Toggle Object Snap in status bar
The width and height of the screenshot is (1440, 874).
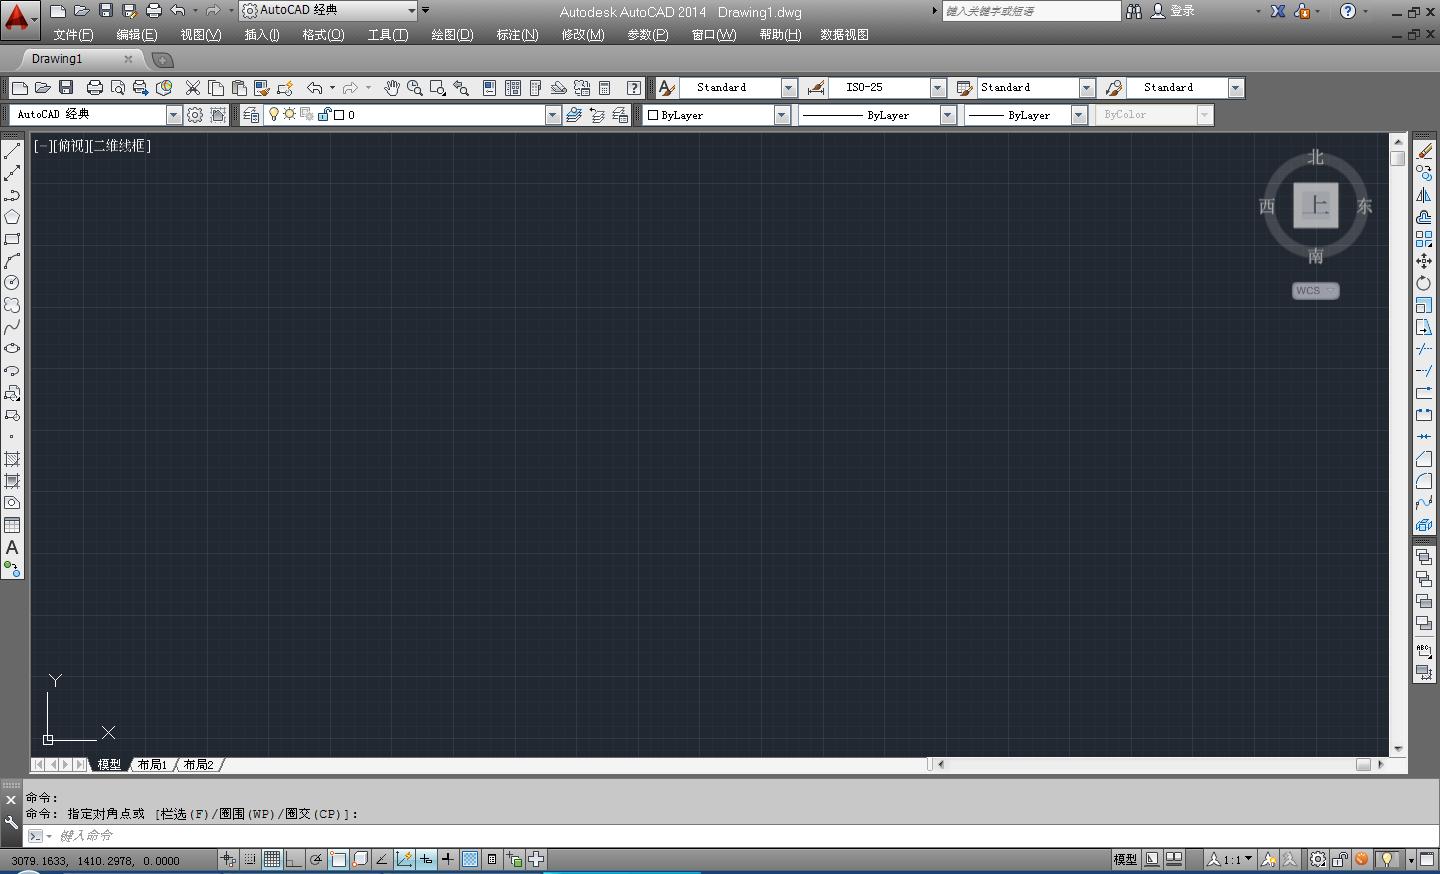pos(338,859)
